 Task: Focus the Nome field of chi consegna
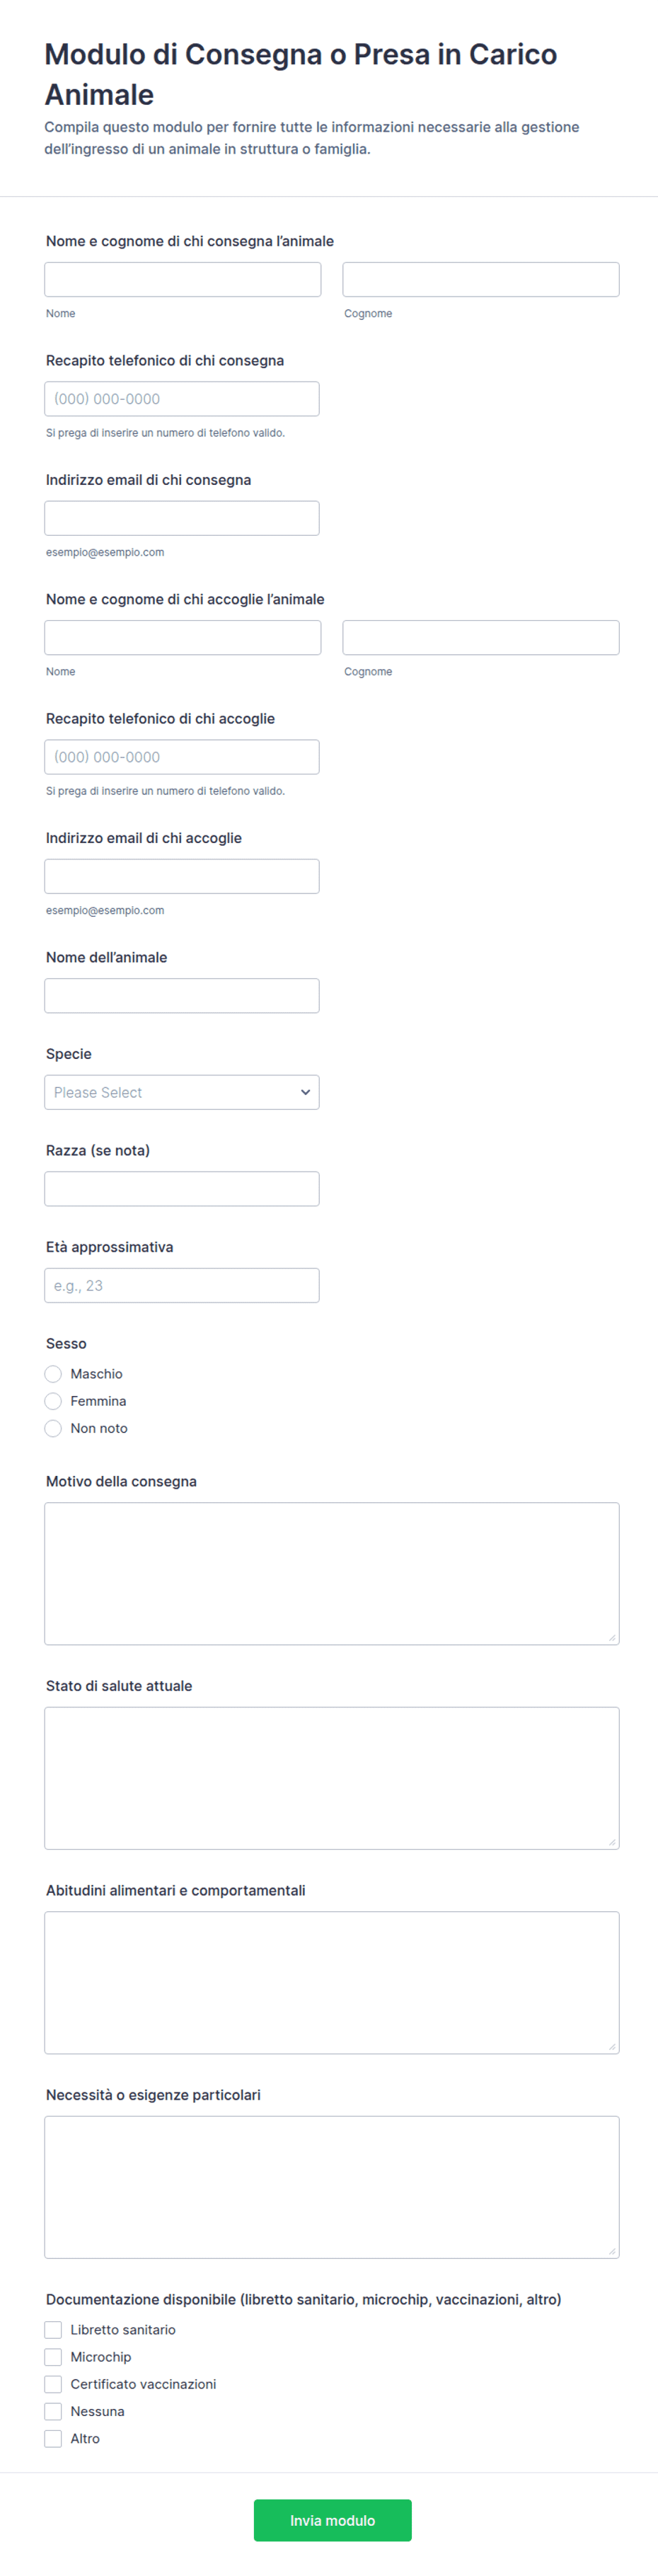[183, 279]
